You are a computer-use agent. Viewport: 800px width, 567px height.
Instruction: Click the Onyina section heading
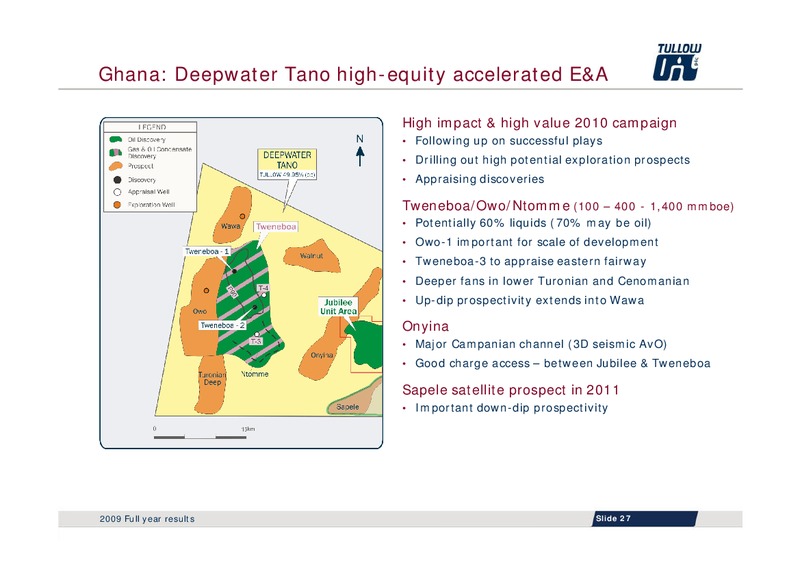[426, 327]
